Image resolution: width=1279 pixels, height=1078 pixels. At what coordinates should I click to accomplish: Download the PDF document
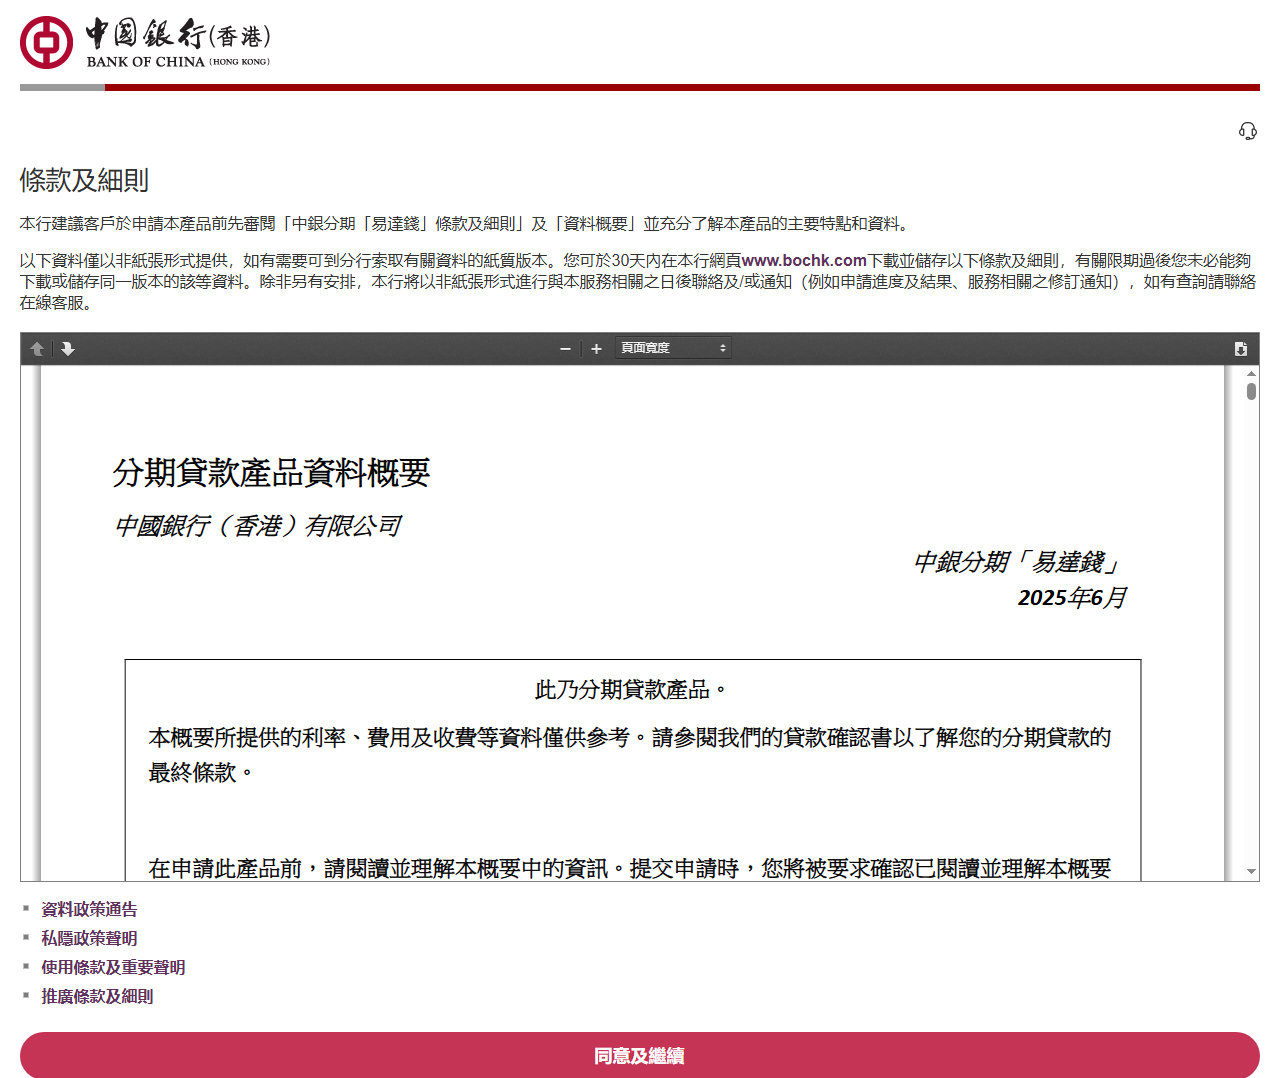tap(1240, 349)
